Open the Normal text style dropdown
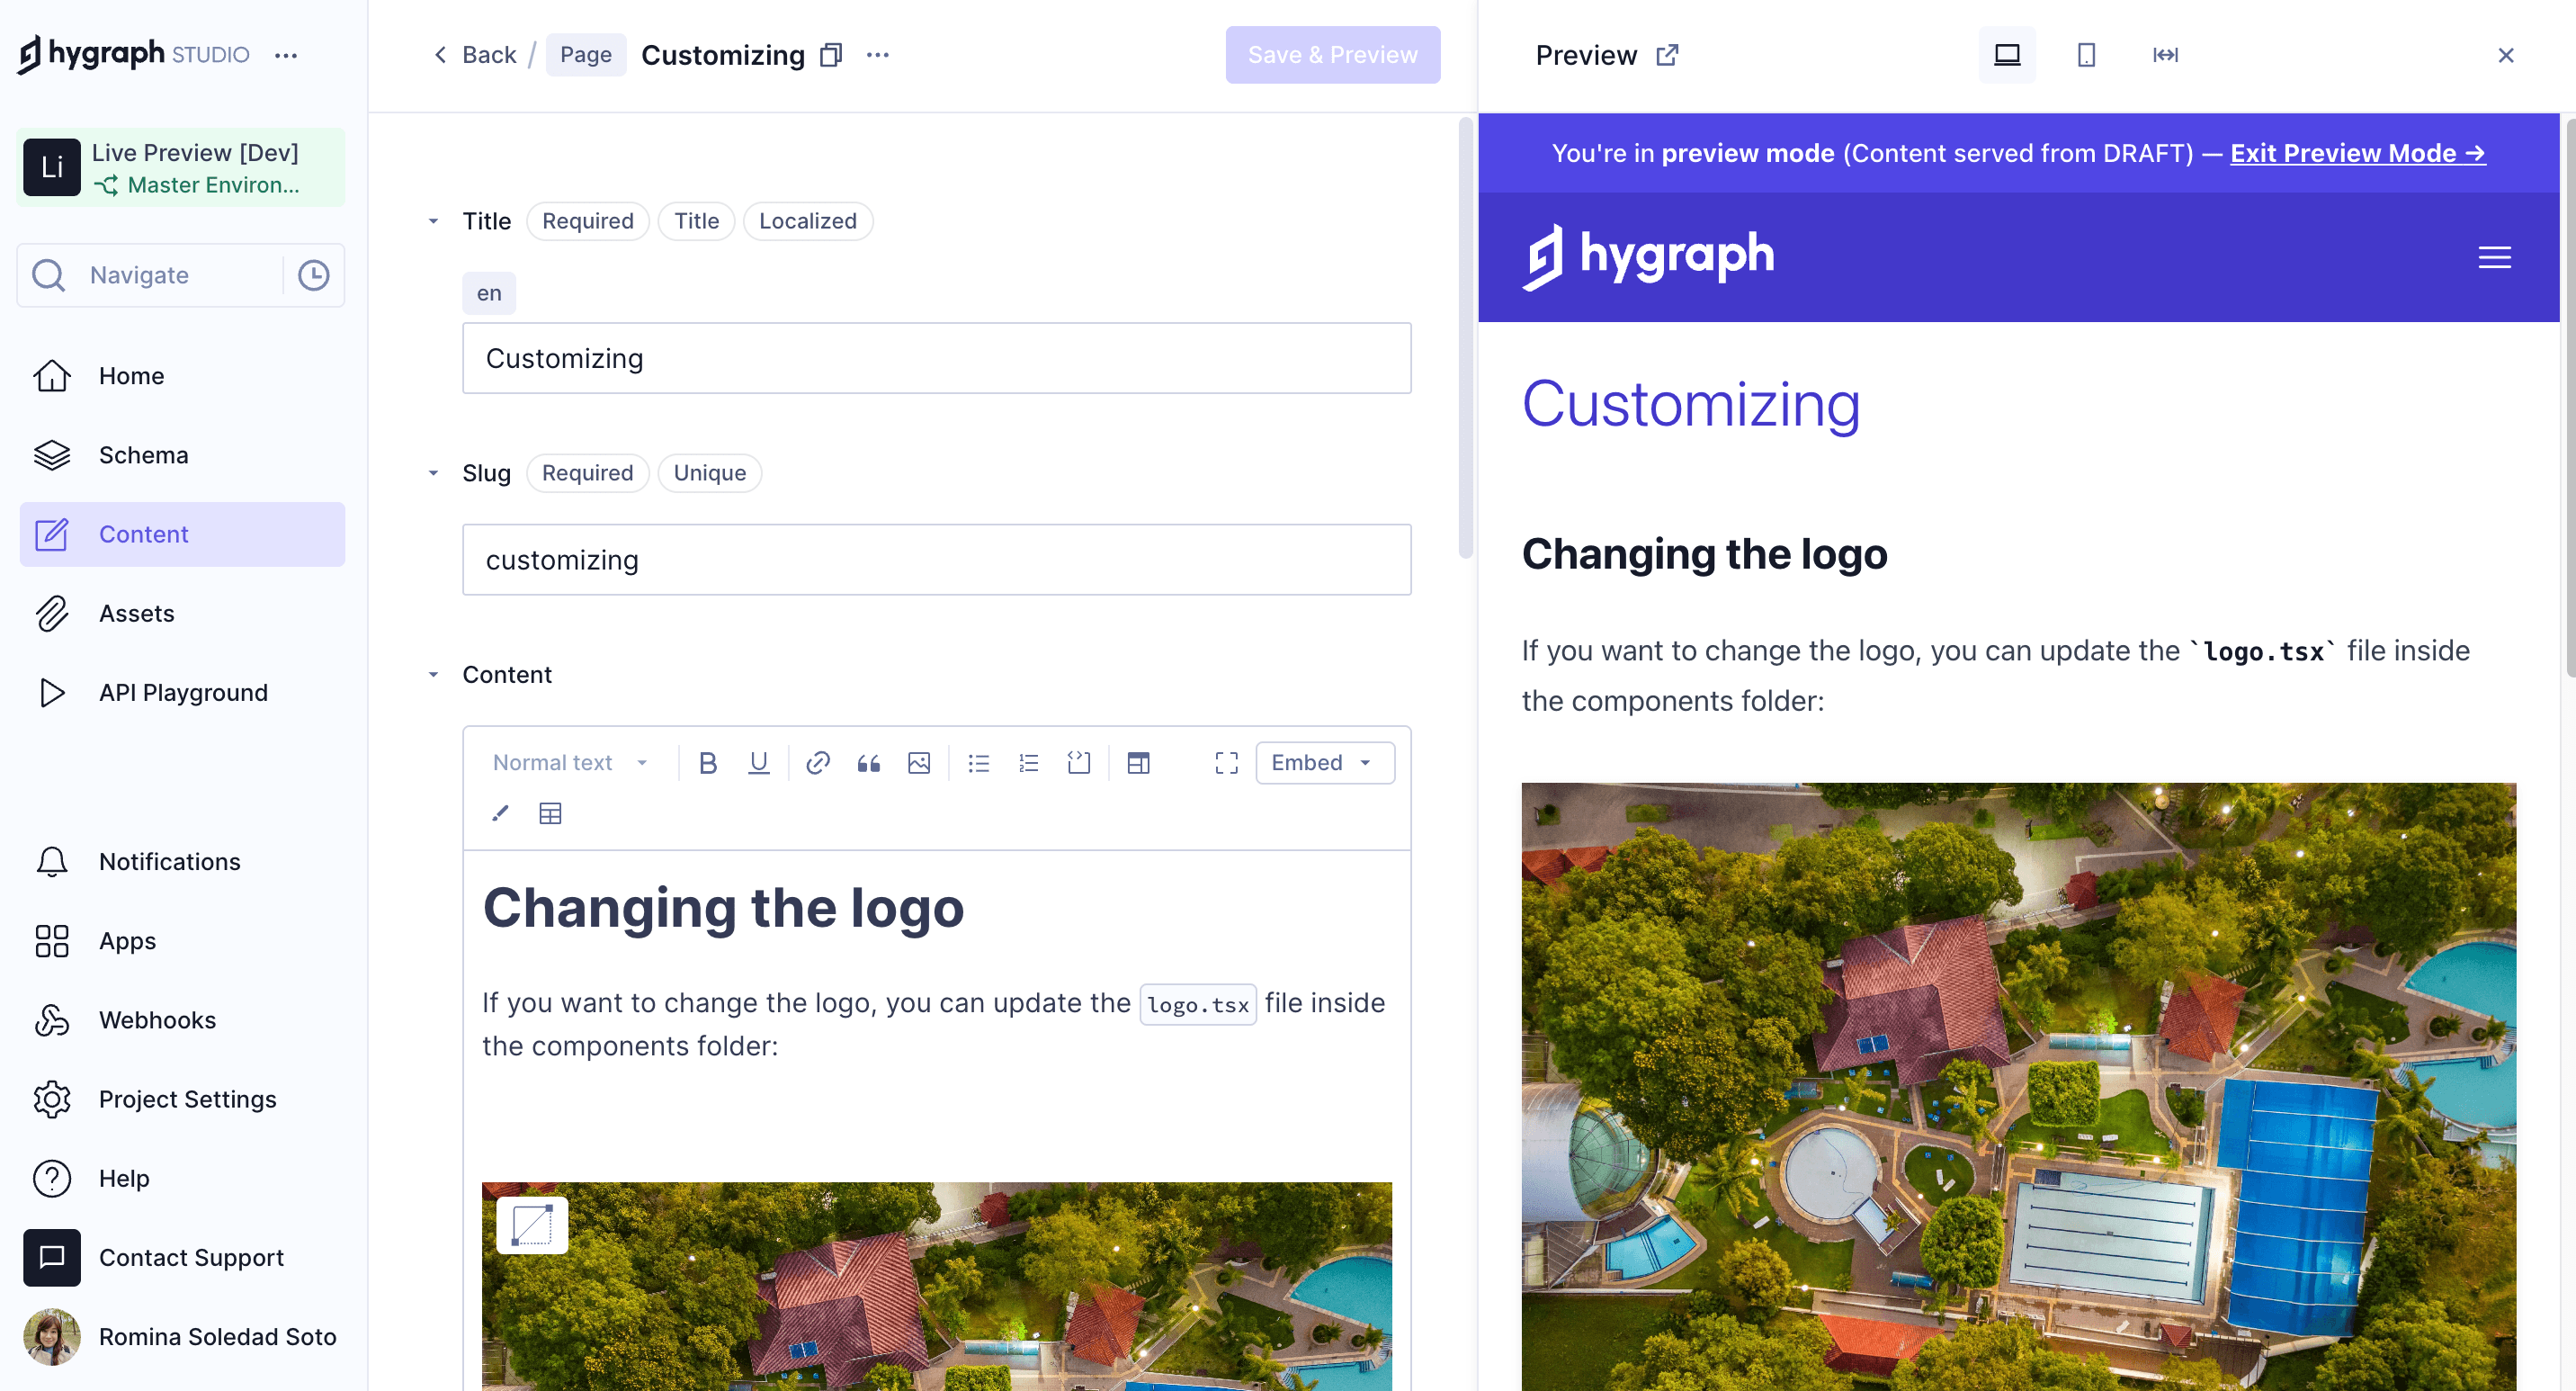Screen dimensions: 2576x1391 coord(570,763)
